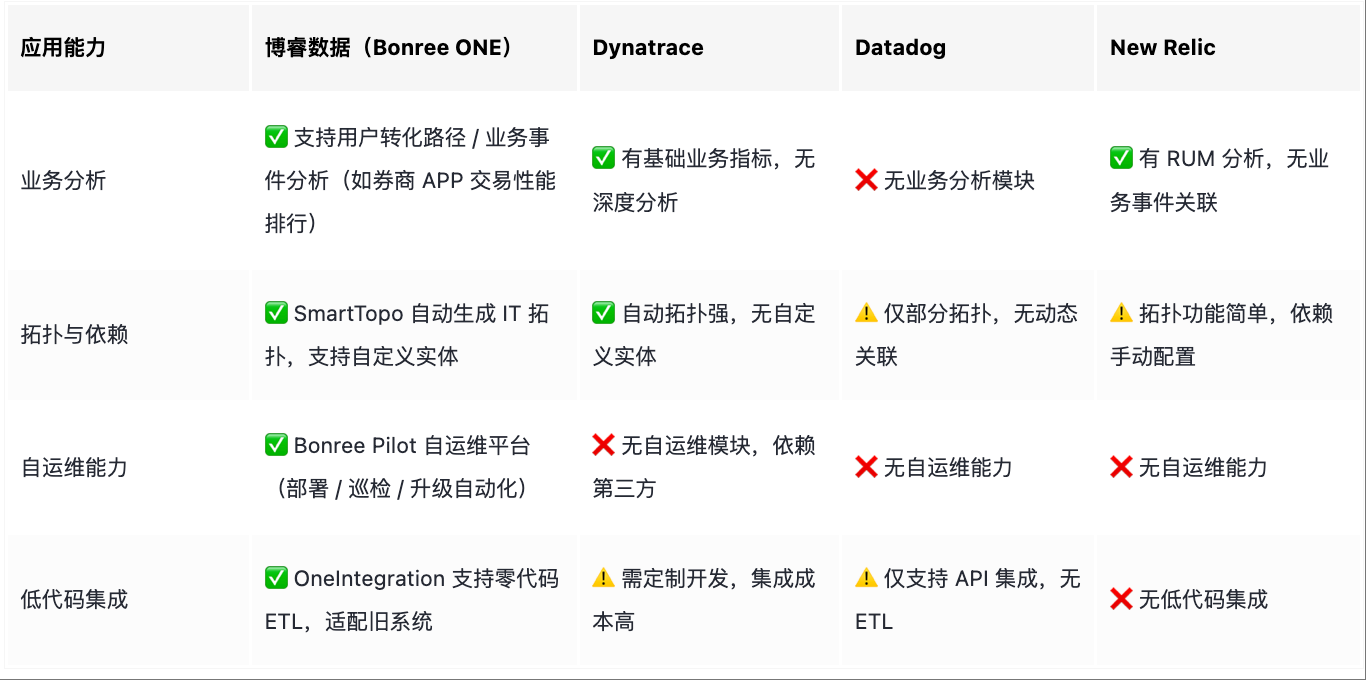The height and width of the screenshot is (680, 1366).
Task: Click the green checkmark beside SmartTopo text
Action: 276,313
